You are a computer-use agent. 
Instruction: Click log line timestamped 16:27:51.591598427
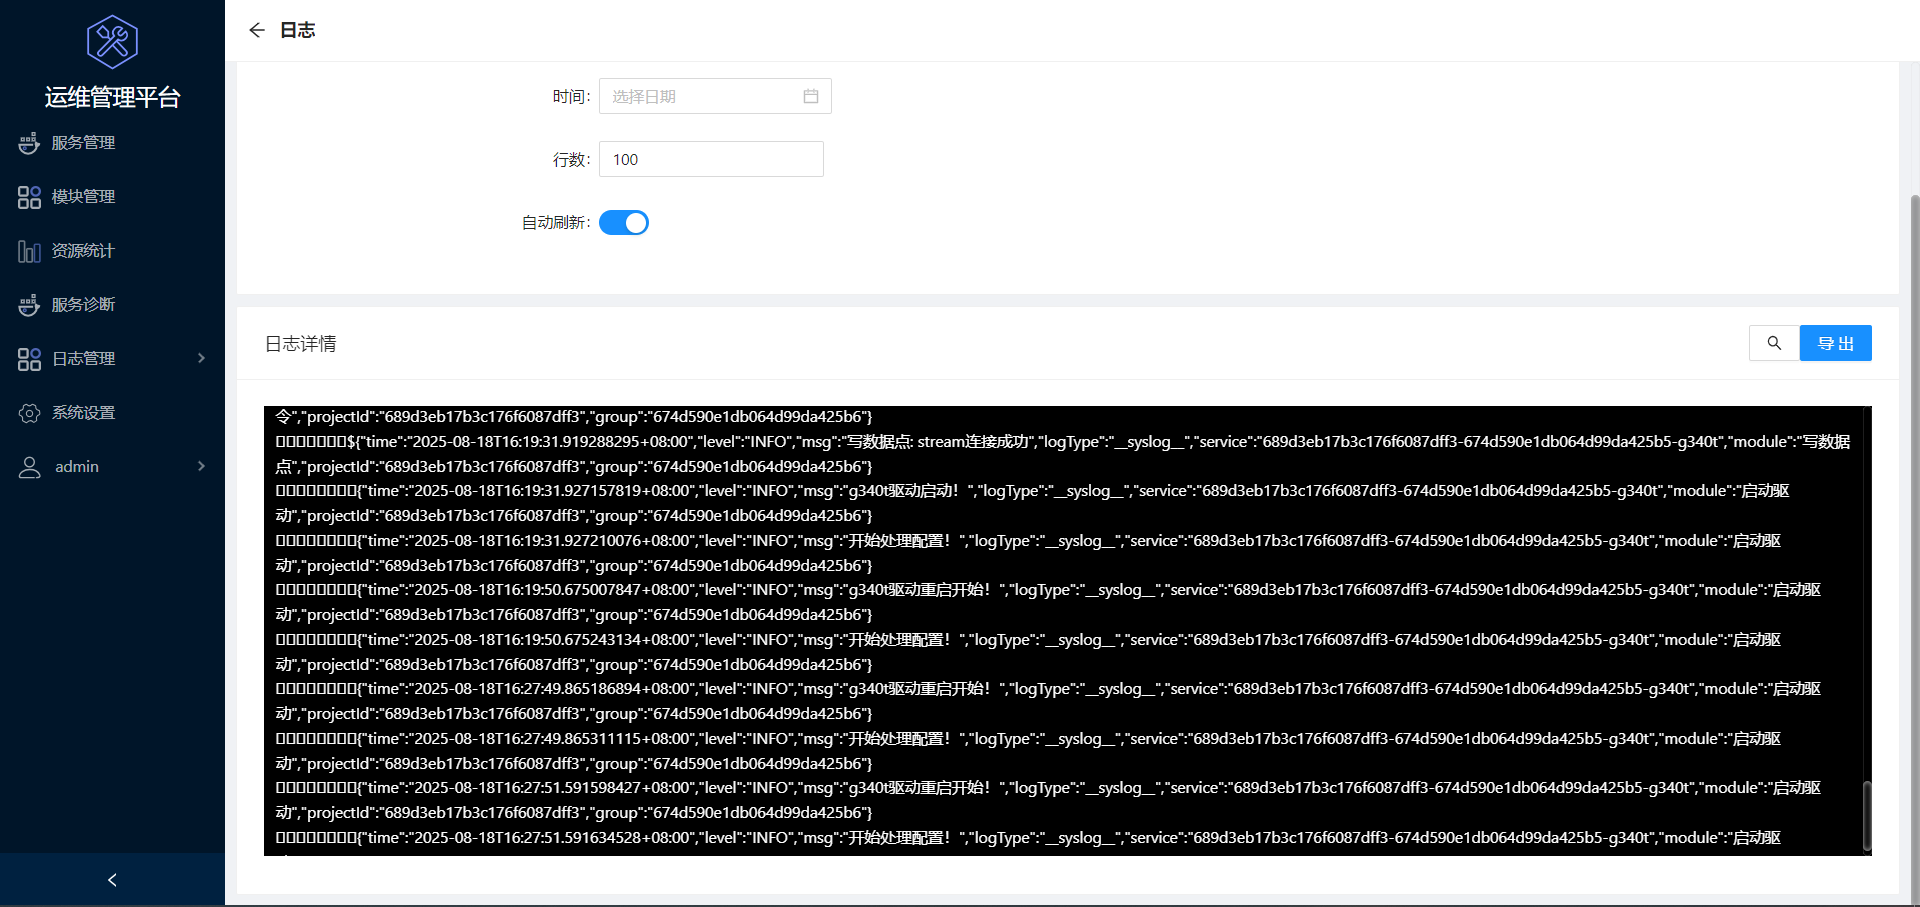1048,800
